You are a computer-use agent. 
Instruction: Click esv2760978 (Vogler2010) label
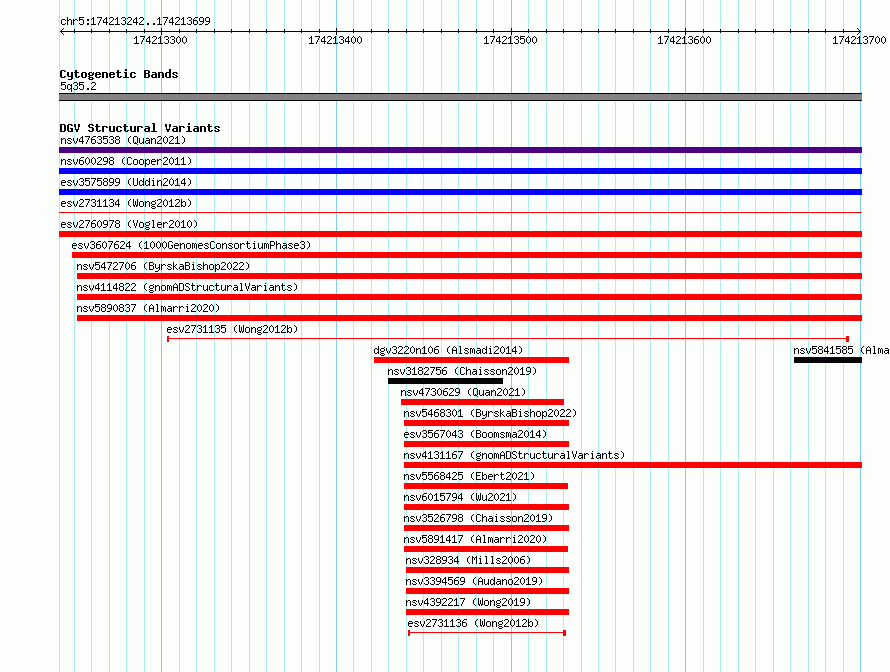[x=129, y=224]
